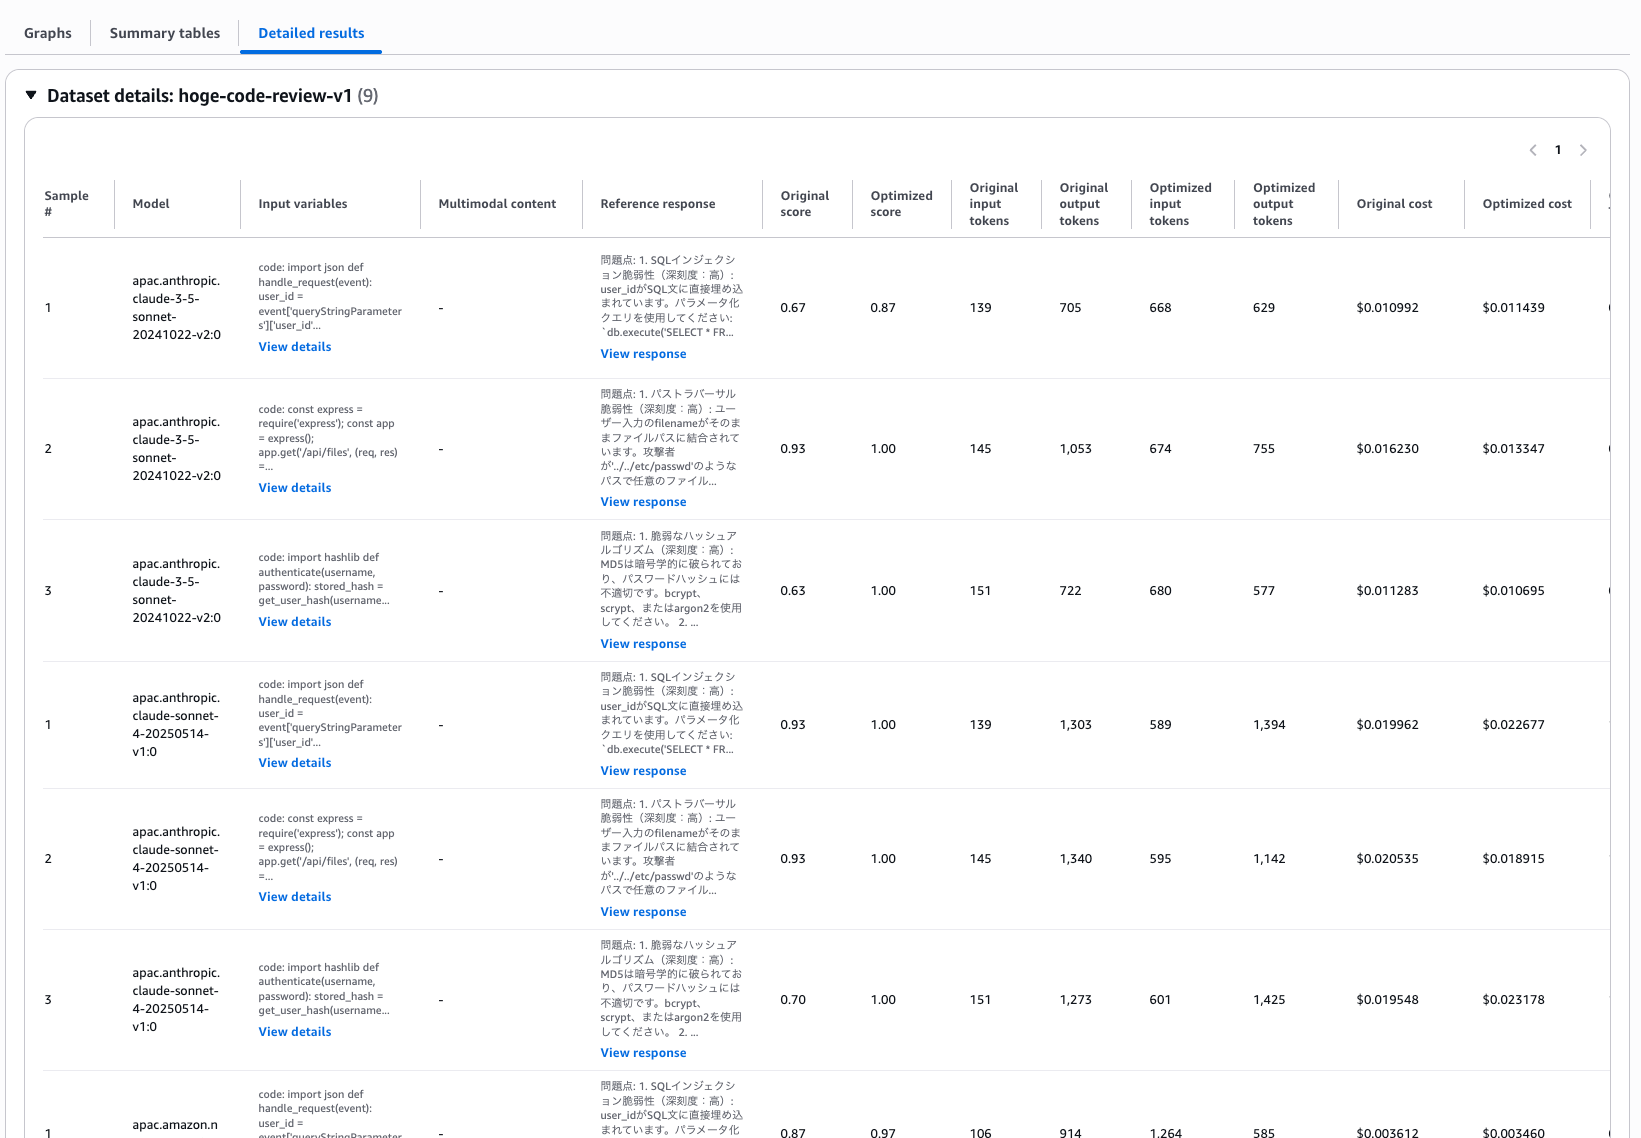Select optimized output tokens value 1,394
This screenshot has width=1641, height=1138.
[1269, 725]
